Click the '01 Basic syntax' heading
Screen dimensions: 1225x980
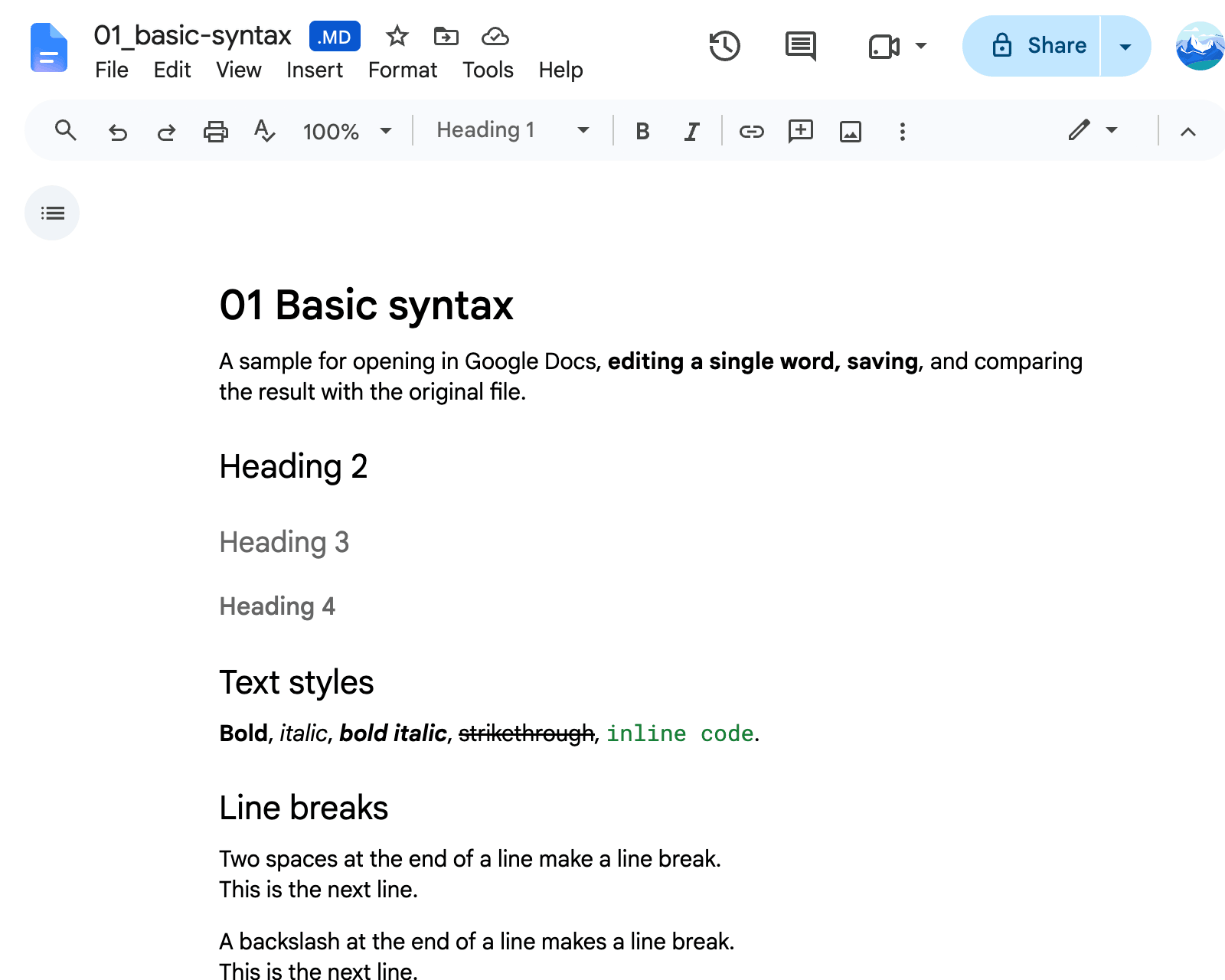pos(366,305)
